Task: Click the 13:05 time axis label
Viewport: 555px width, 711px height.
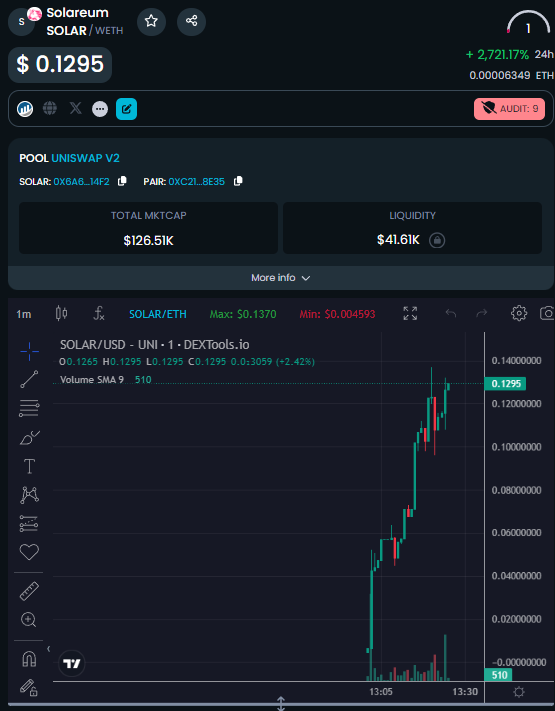Action: coord(380,692)
